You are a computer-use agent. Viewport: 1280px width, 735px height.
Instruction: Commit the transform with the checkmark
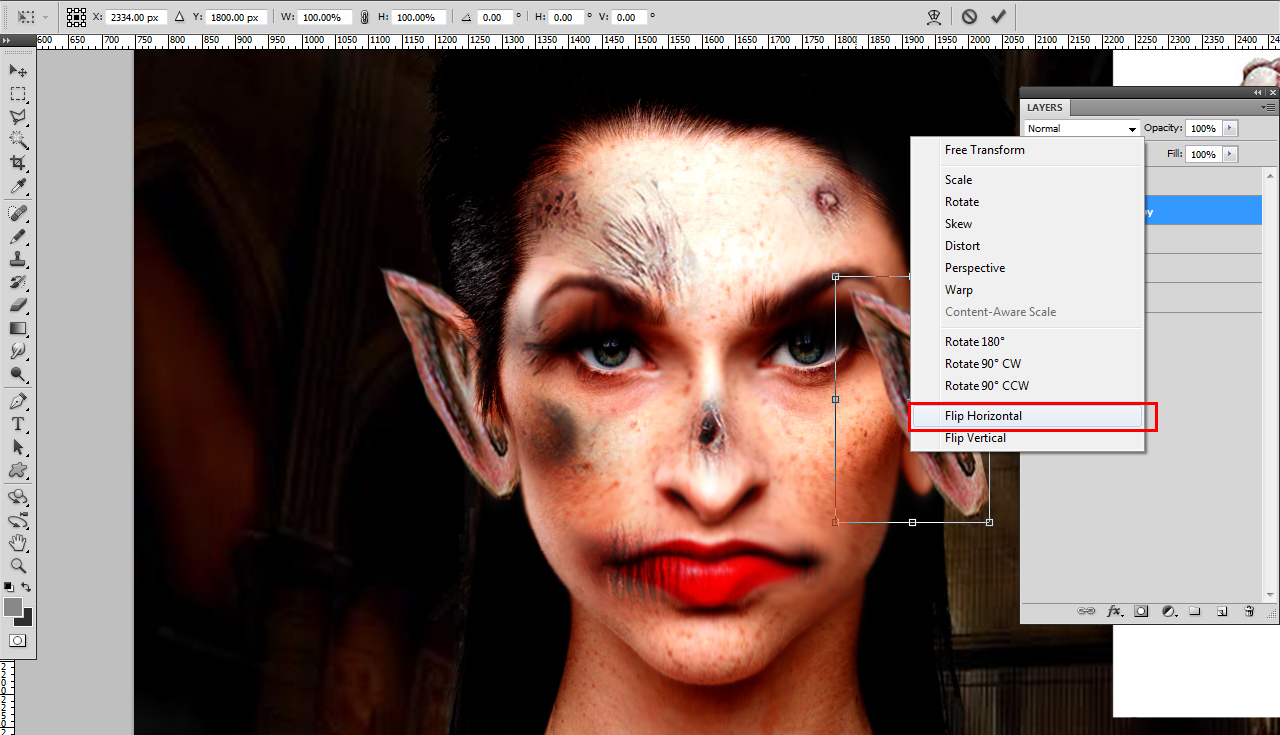pos(998,17)
